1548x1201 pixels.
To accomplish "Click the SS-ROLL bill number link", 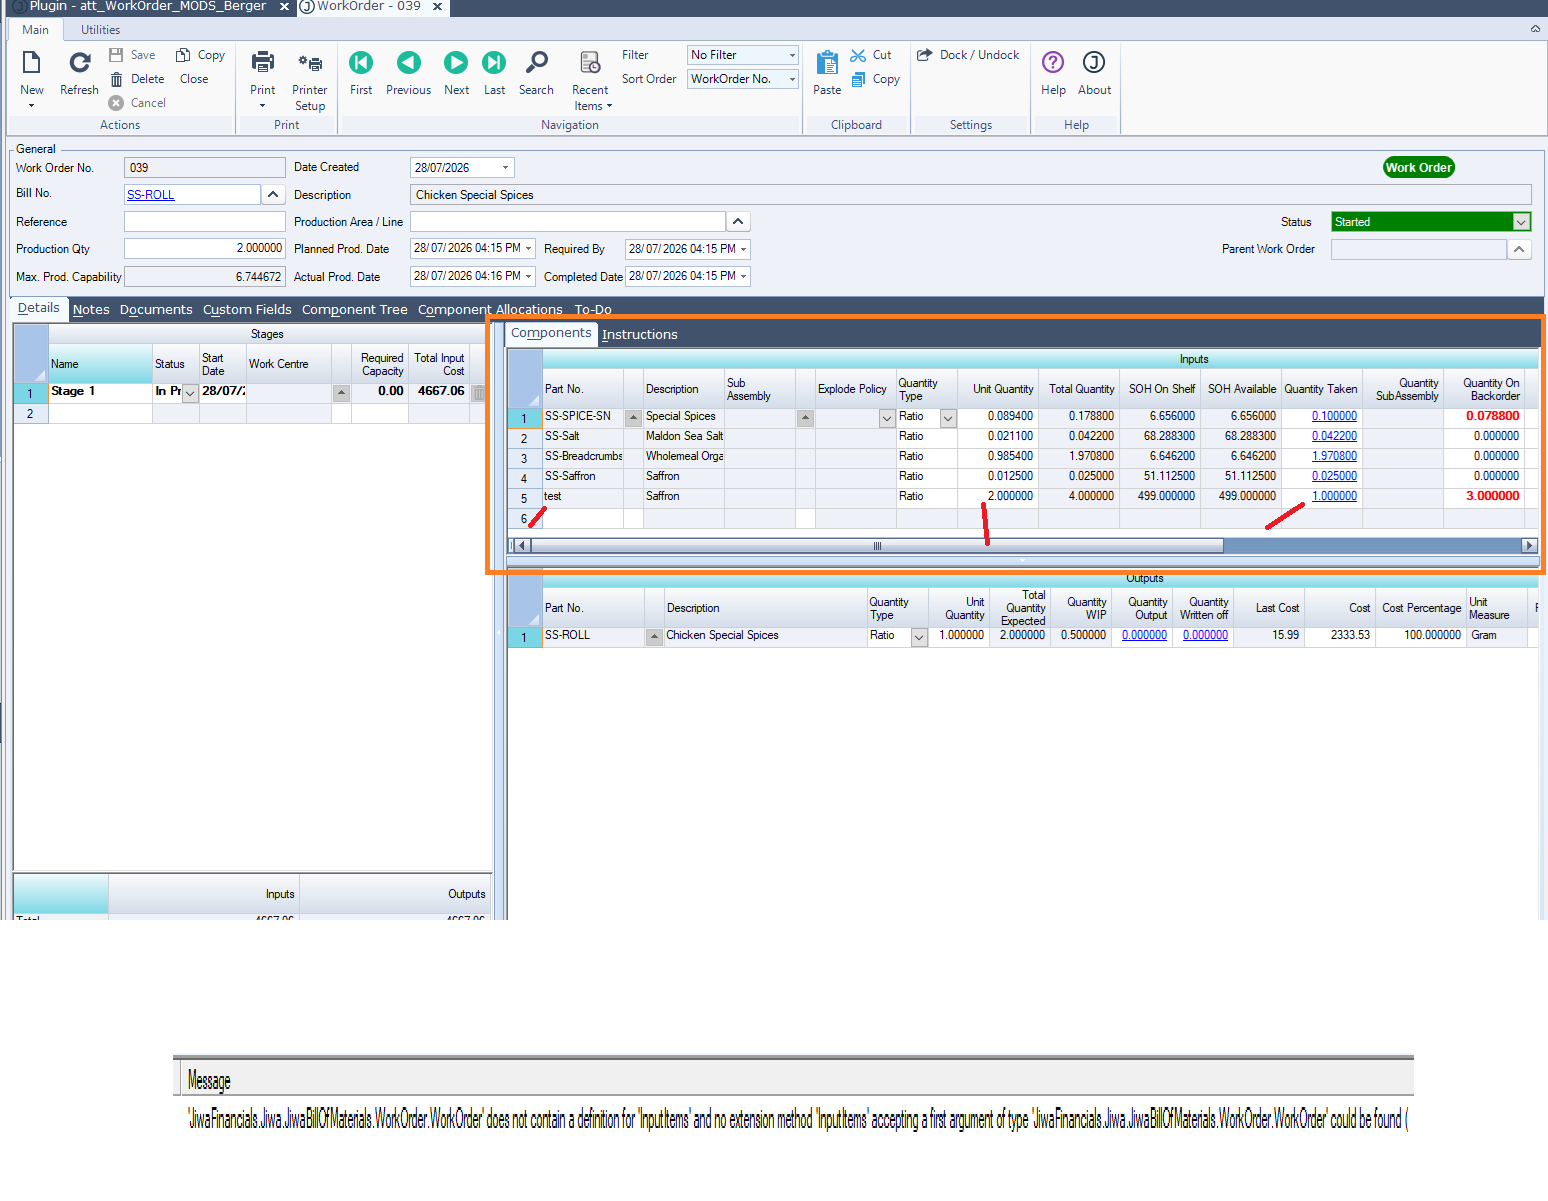I will pos(151,195).
